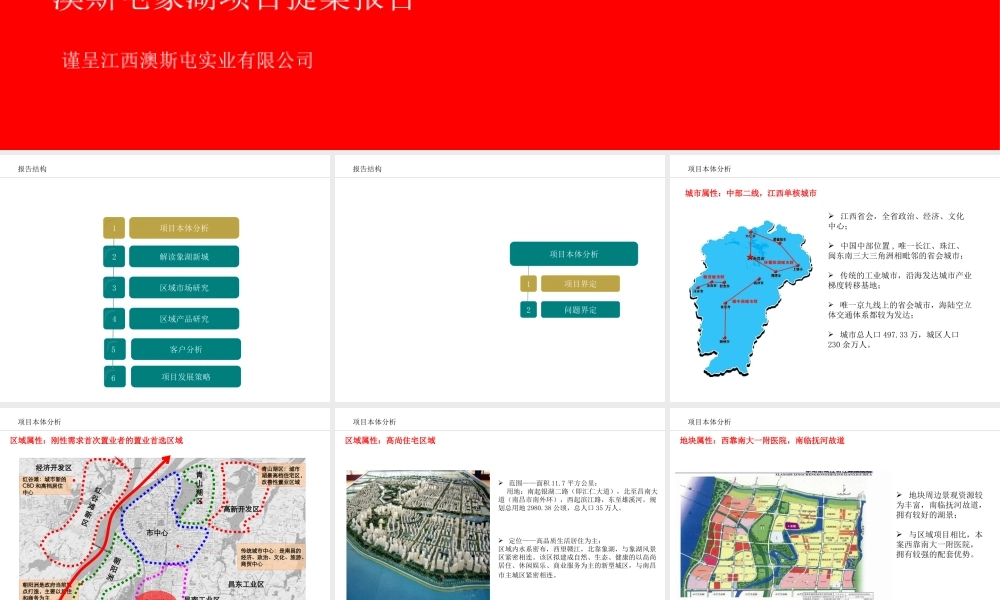Click number 1 box beside 项目本体分析 in six-item outline

pyautogui.click(x=114, y=228)
